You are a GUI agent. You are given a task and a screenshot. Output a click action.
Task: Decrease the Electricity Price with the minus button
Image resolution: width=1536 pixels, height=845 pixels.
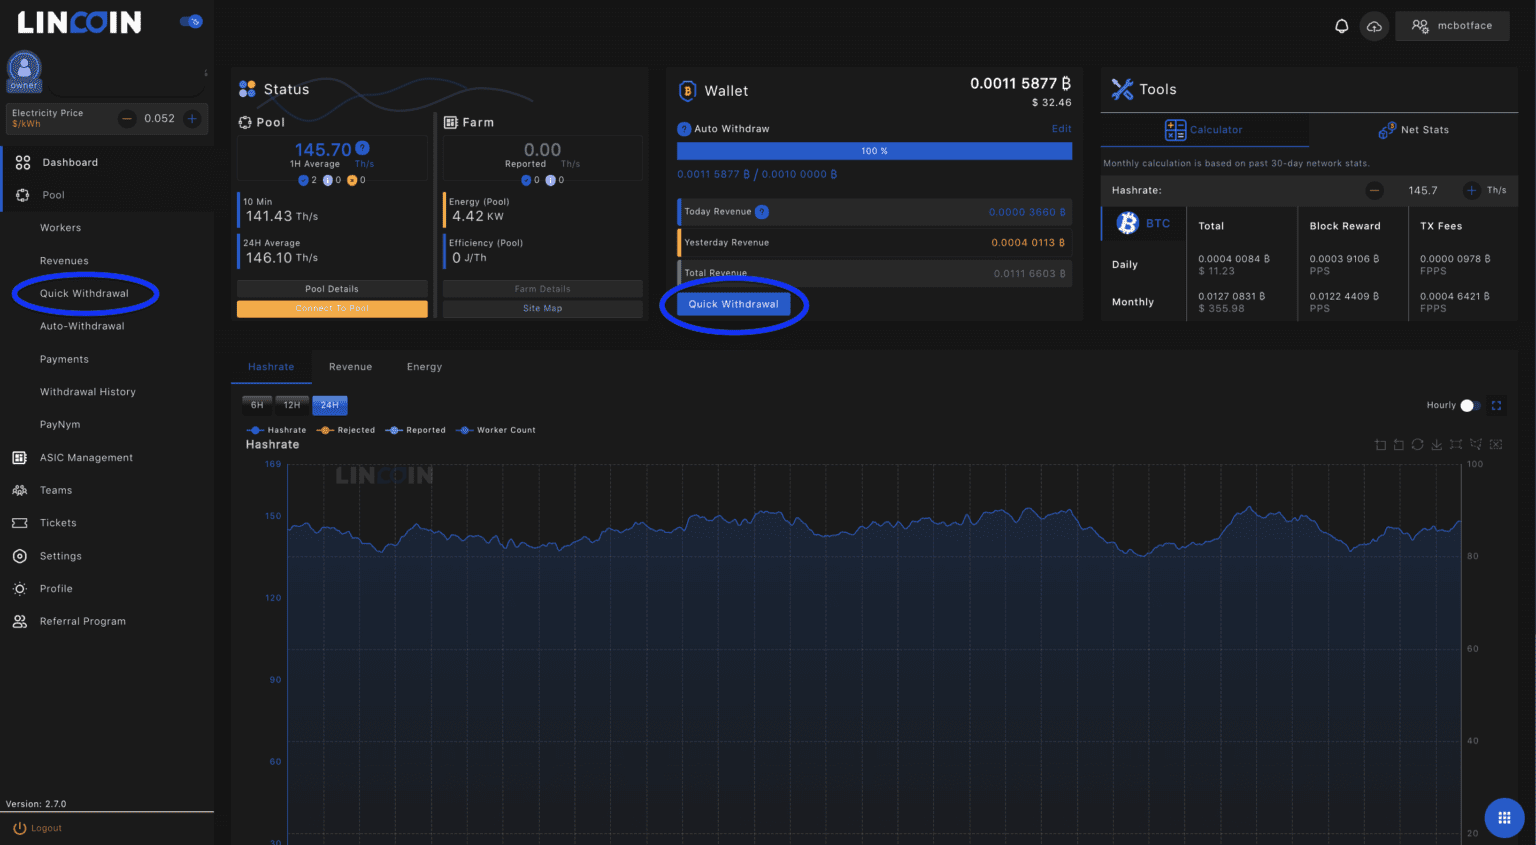(x=127, y=118)
